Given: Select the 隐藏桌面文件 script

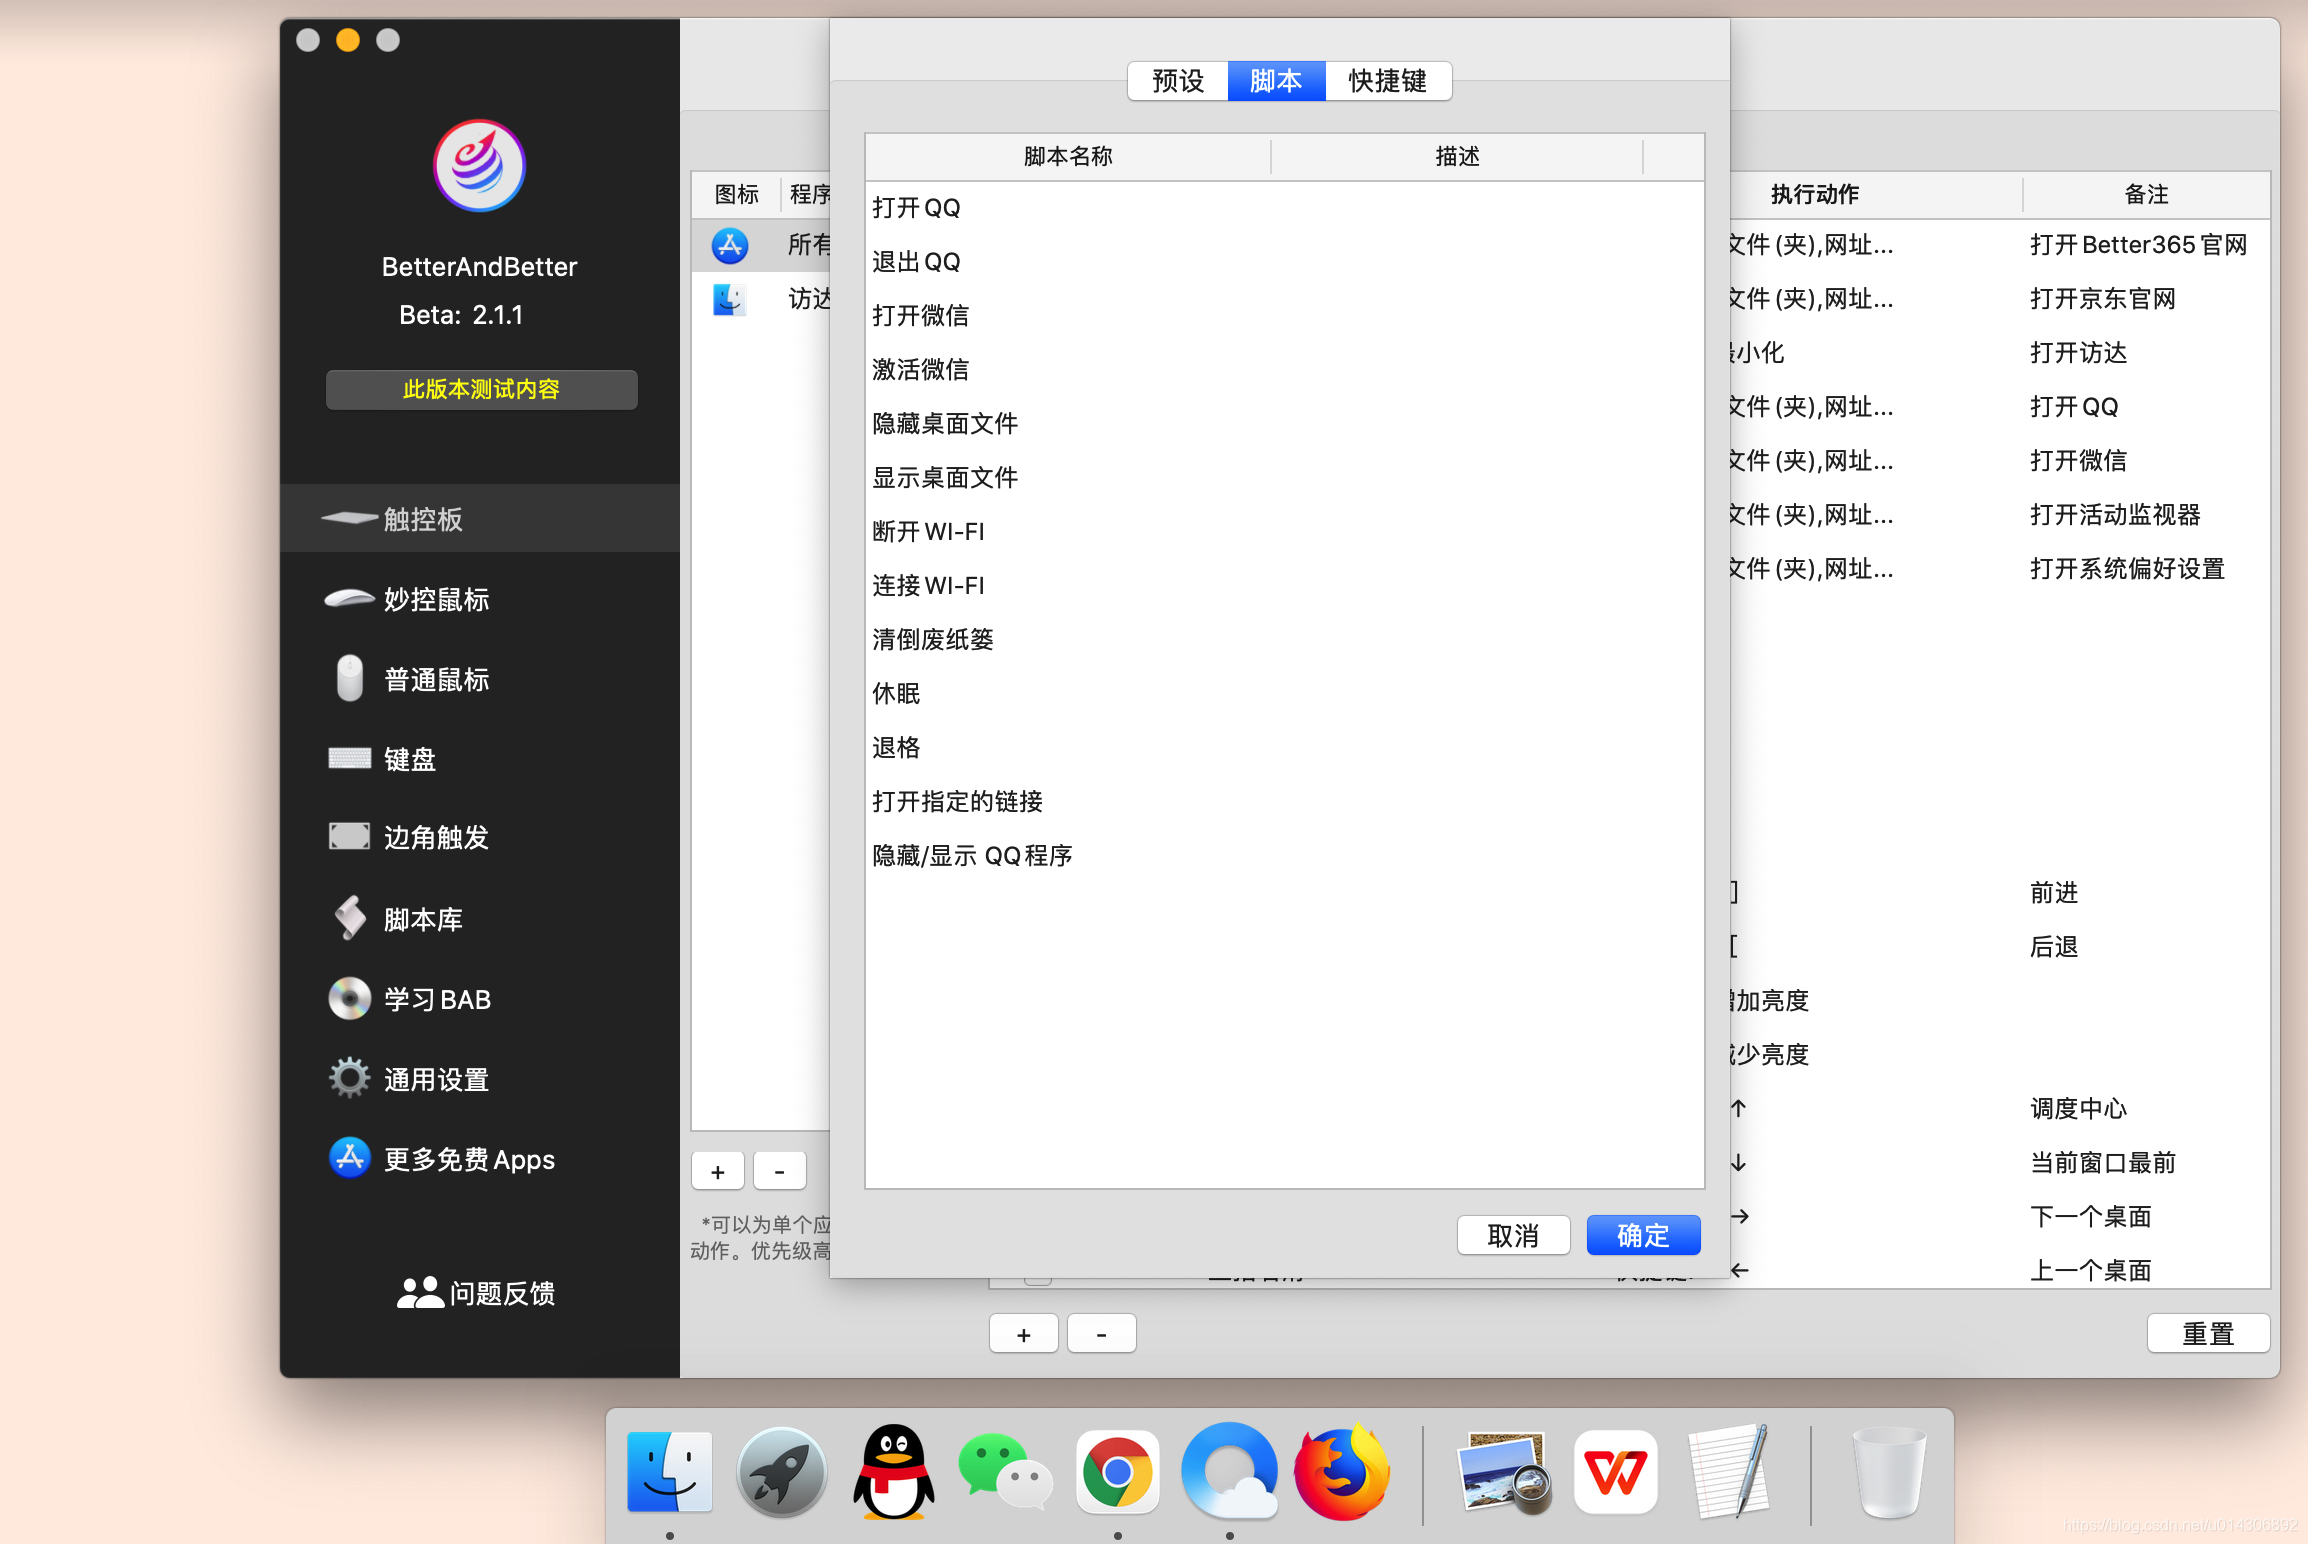Looking at the screenshot, I should tap(1284, 424).
